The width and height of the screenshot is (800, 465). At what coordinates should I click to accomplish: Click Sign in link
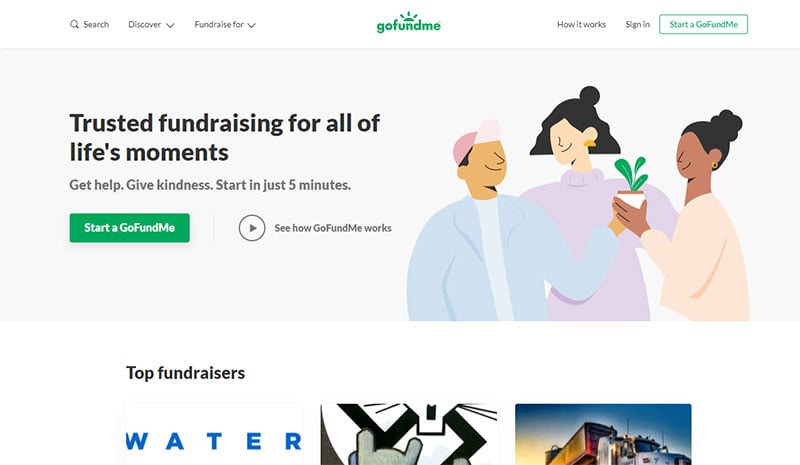[x=637, y=25]
